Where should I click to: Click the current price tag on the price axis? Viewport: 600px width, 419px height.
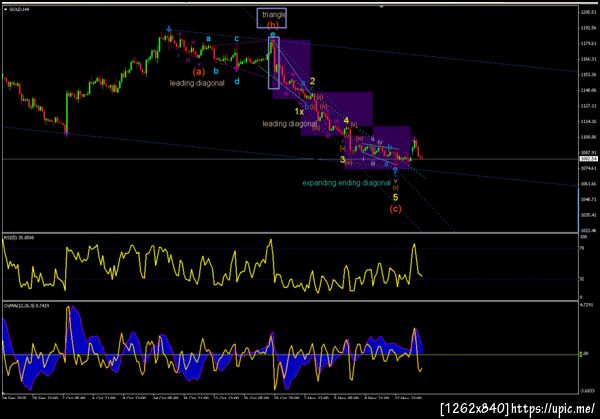tap(589, 159)
